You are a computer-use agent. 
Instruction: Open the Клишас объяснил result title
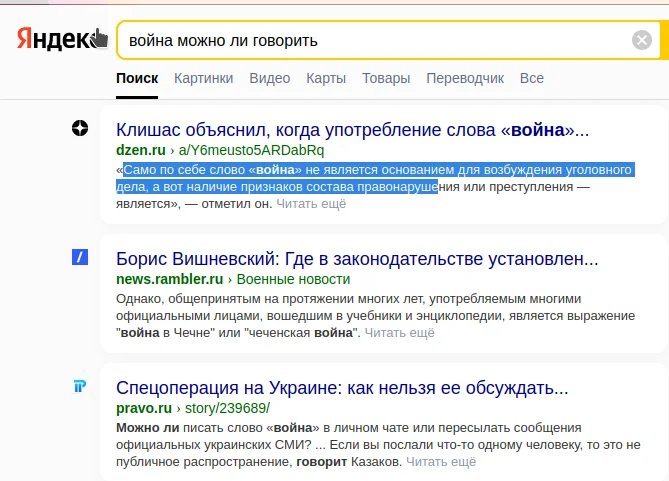point(352,130)
